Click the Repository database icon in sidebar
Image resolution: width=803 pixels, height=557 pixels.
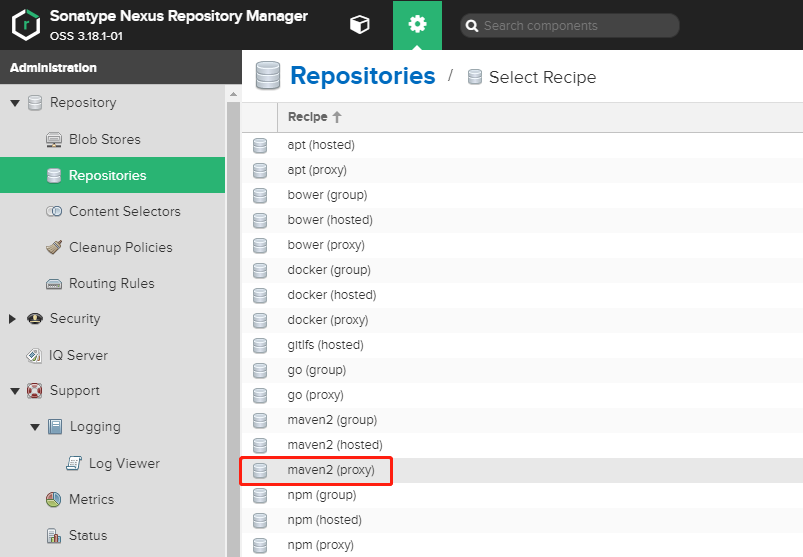pos(35,103)
